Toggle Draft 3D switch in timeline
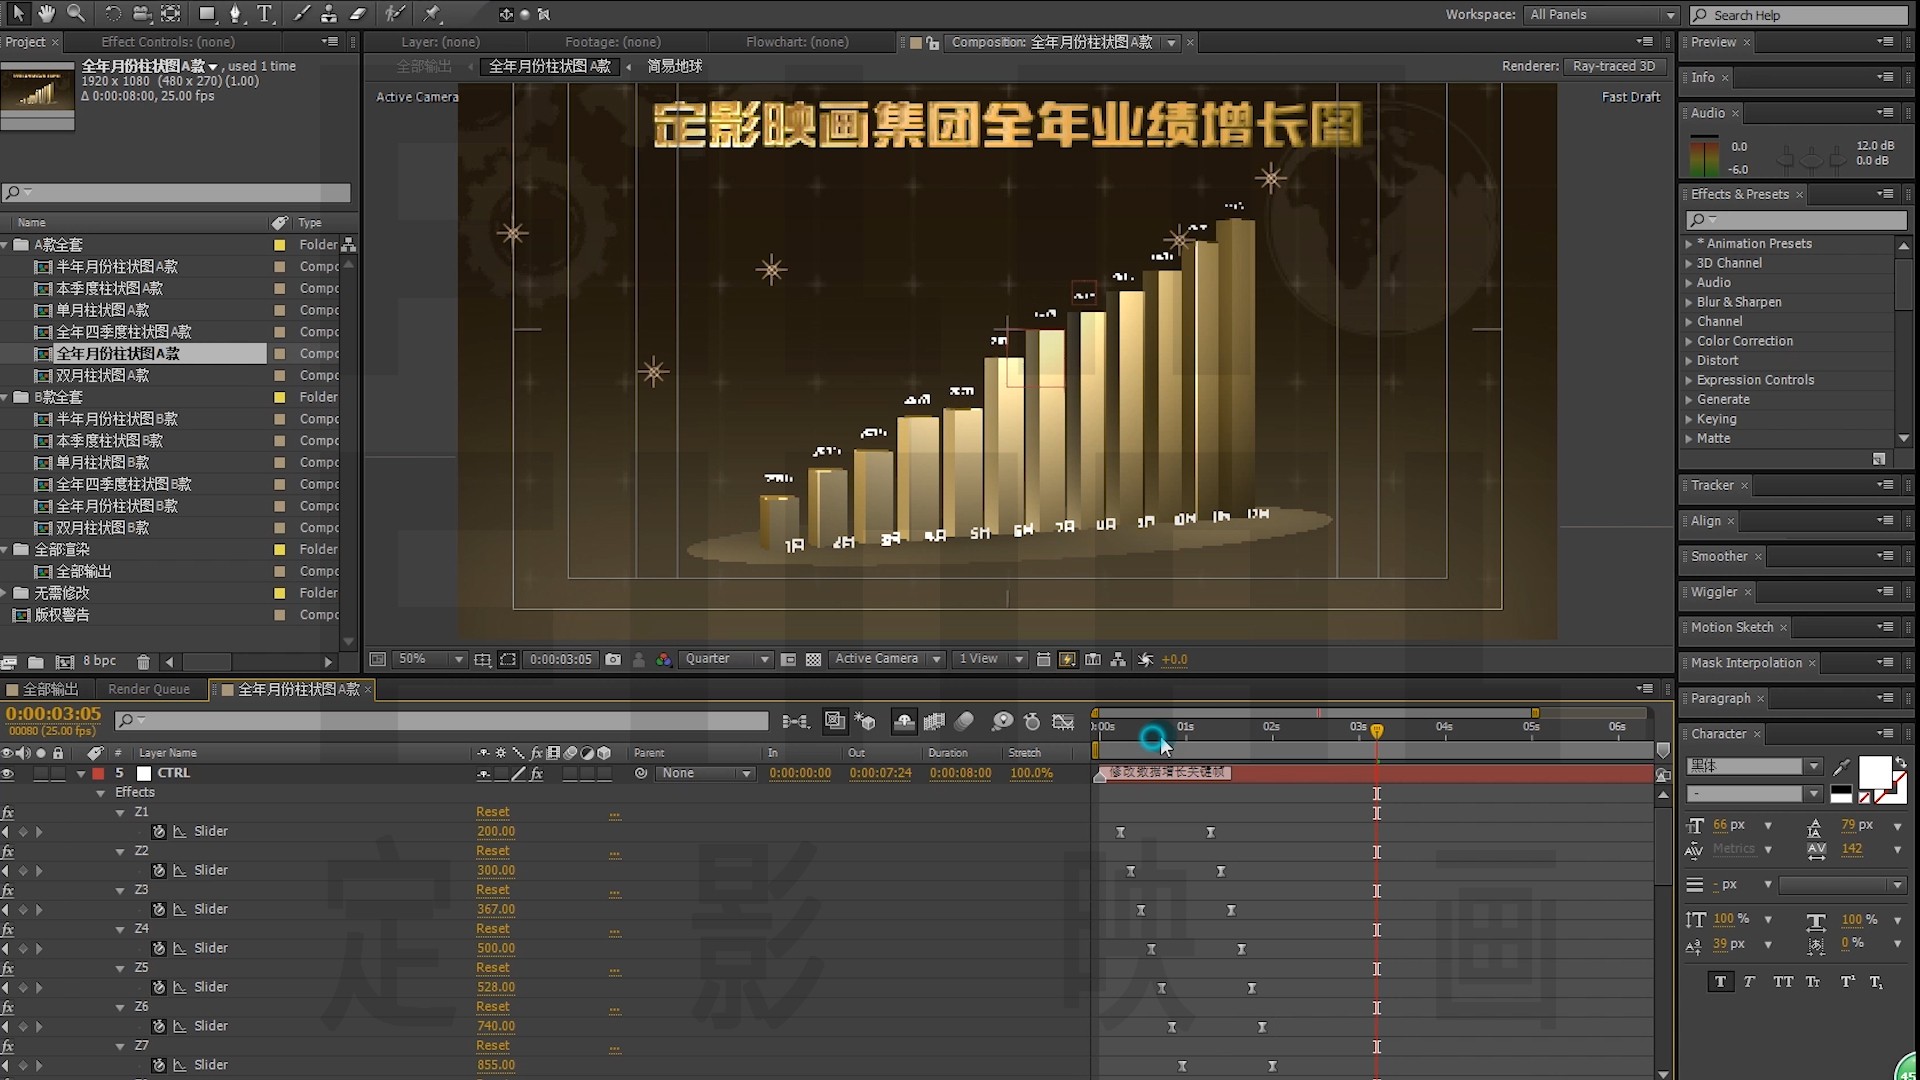Screen dimensions: 1920x1080 pyautogui.click(x=865, y=721)
